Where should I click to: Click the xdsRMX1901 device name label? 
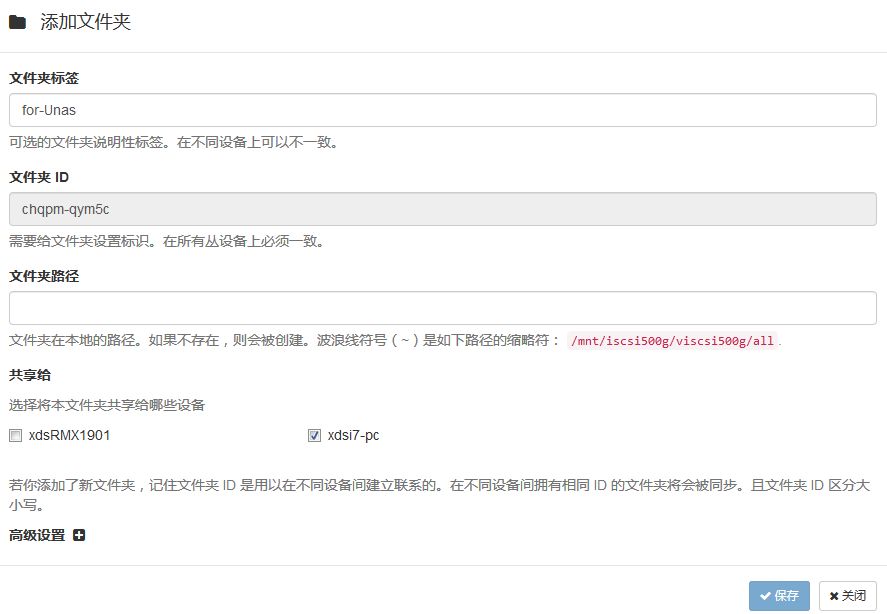pos(69,435)
